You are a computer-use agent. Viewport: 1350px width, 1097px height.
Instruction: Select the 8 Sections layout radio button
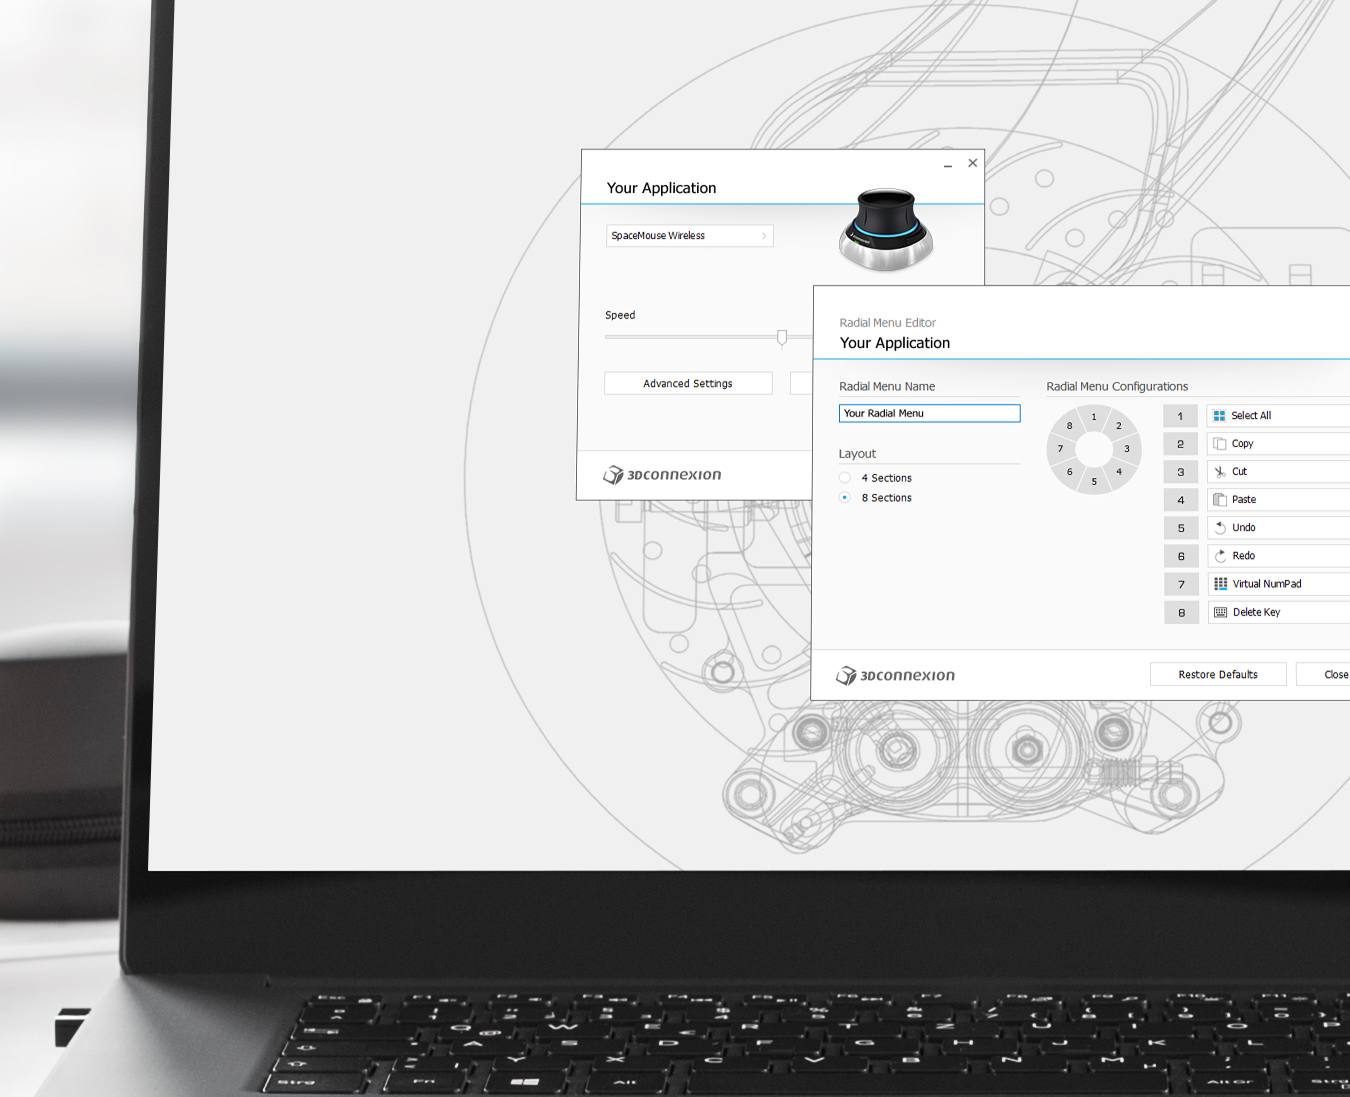846,498
